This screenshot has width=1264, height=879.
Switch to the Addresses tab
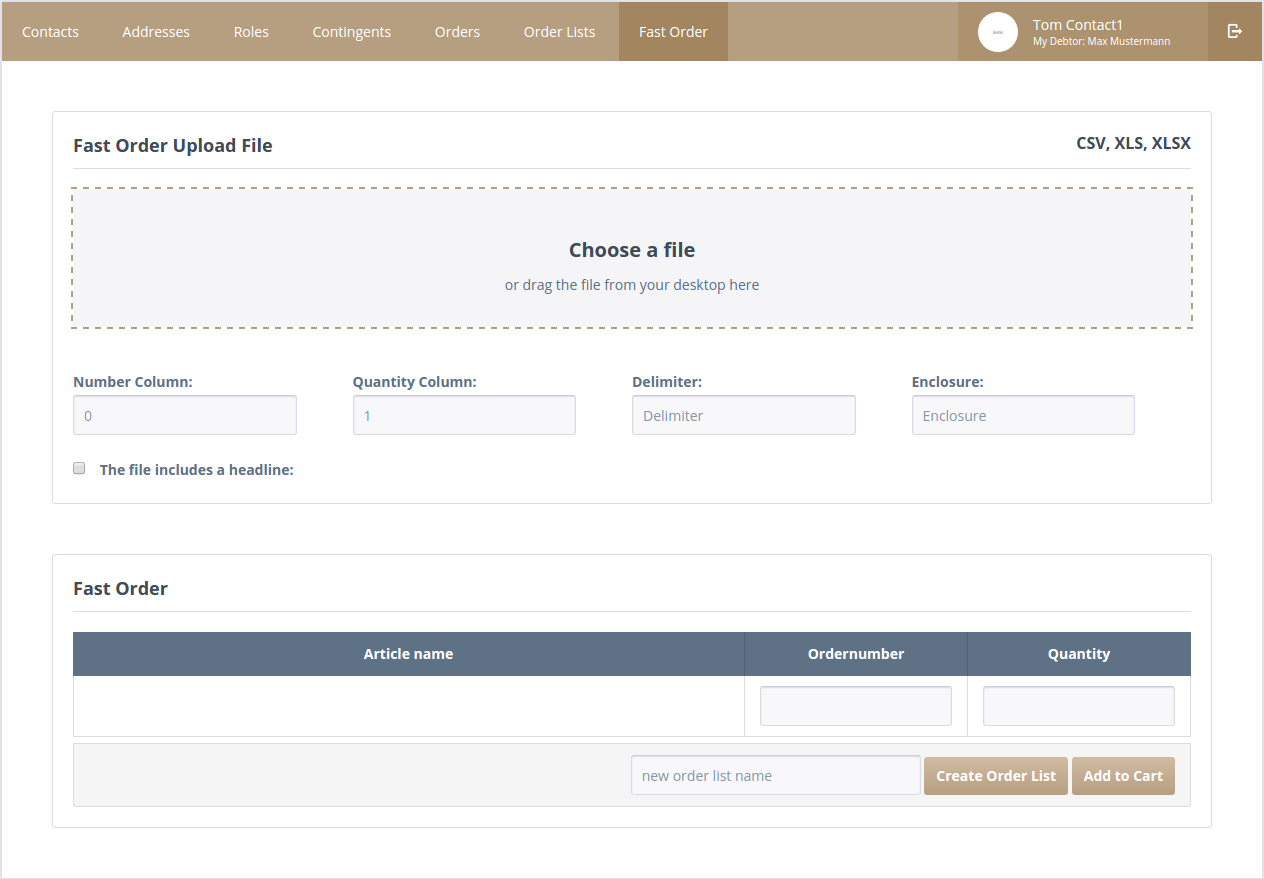pyautogui.click(x=156, y=32)
